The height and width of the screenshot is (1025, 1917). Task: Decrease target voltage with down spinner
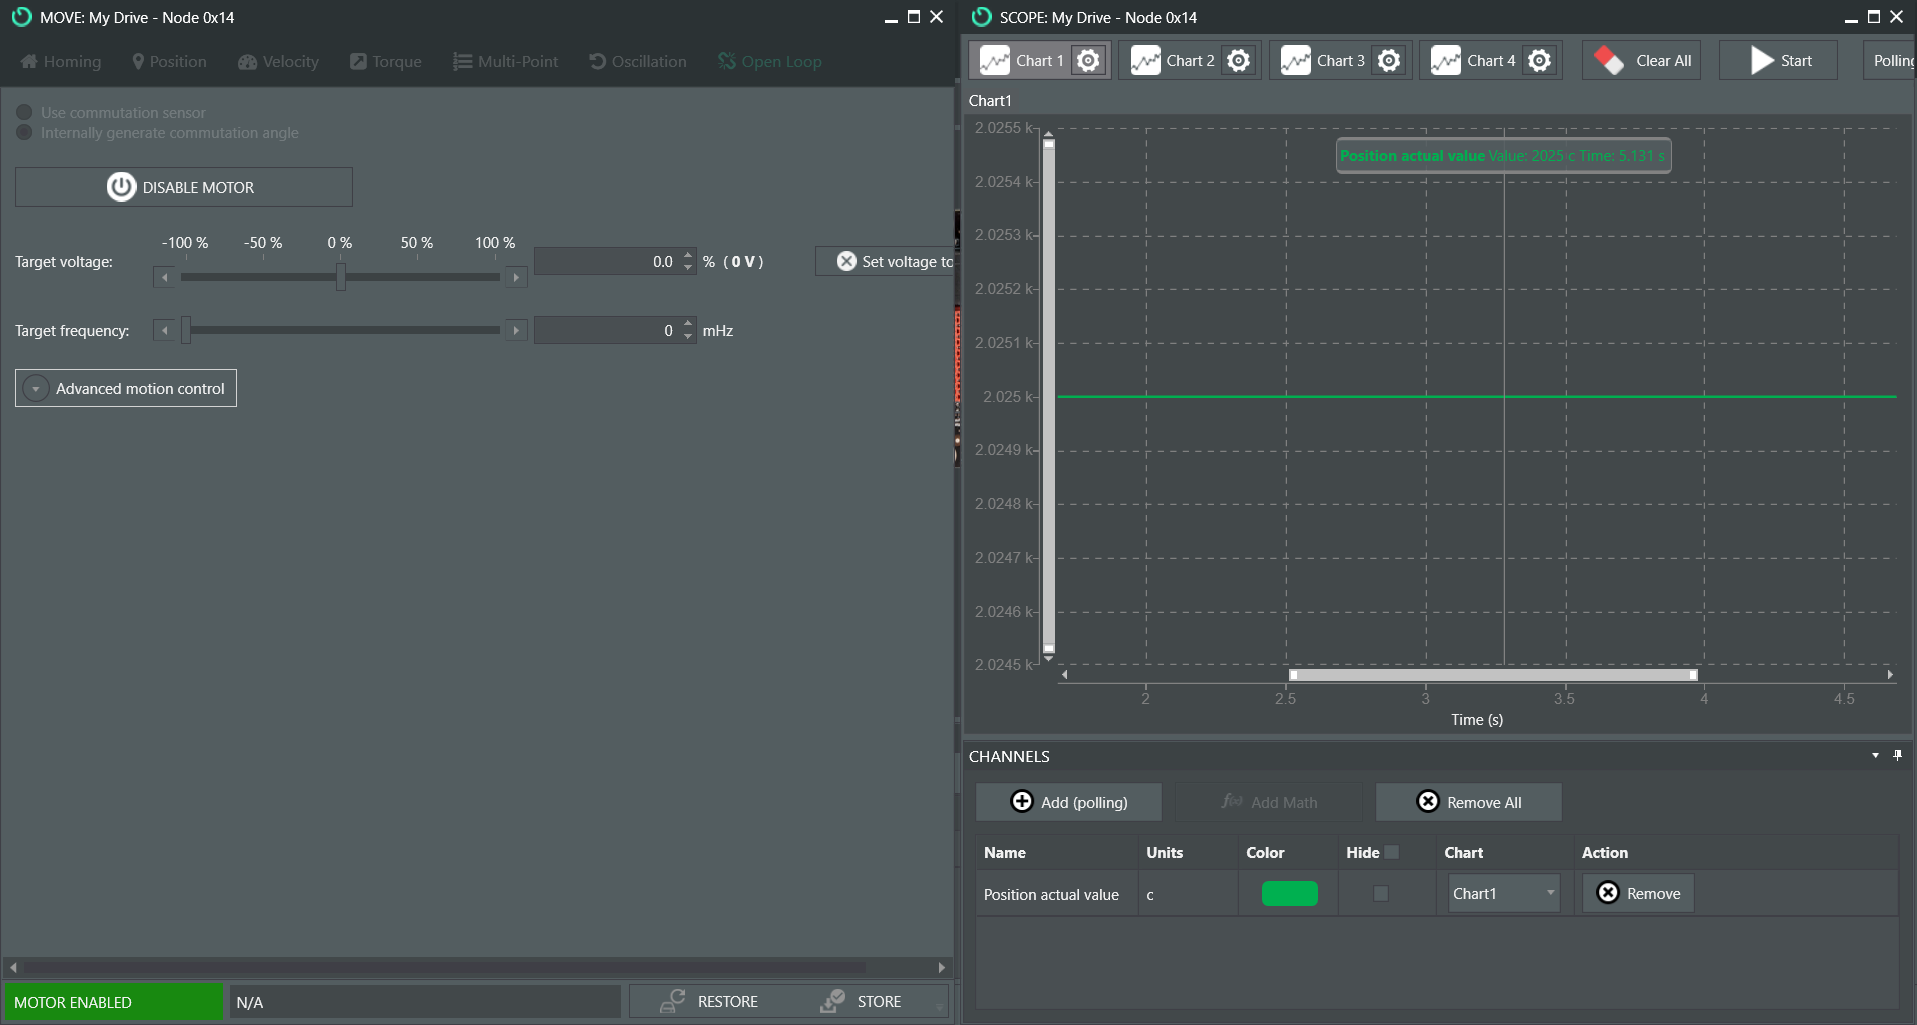[x=688, y=267]
